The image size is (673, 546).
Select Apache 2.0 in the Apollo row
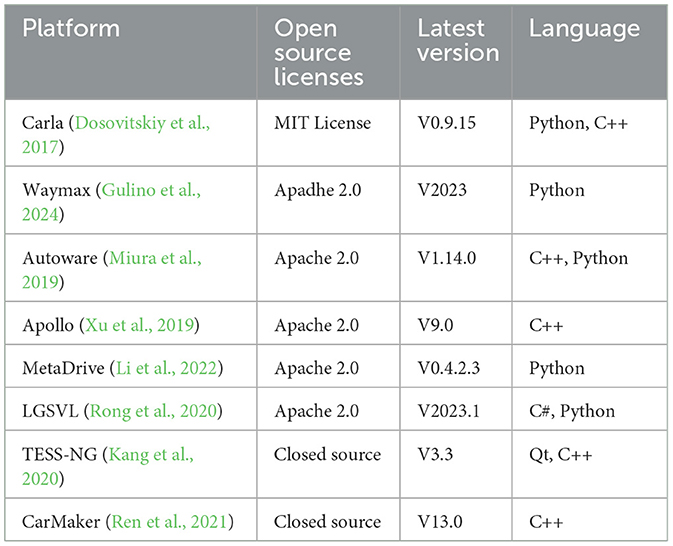317,325
